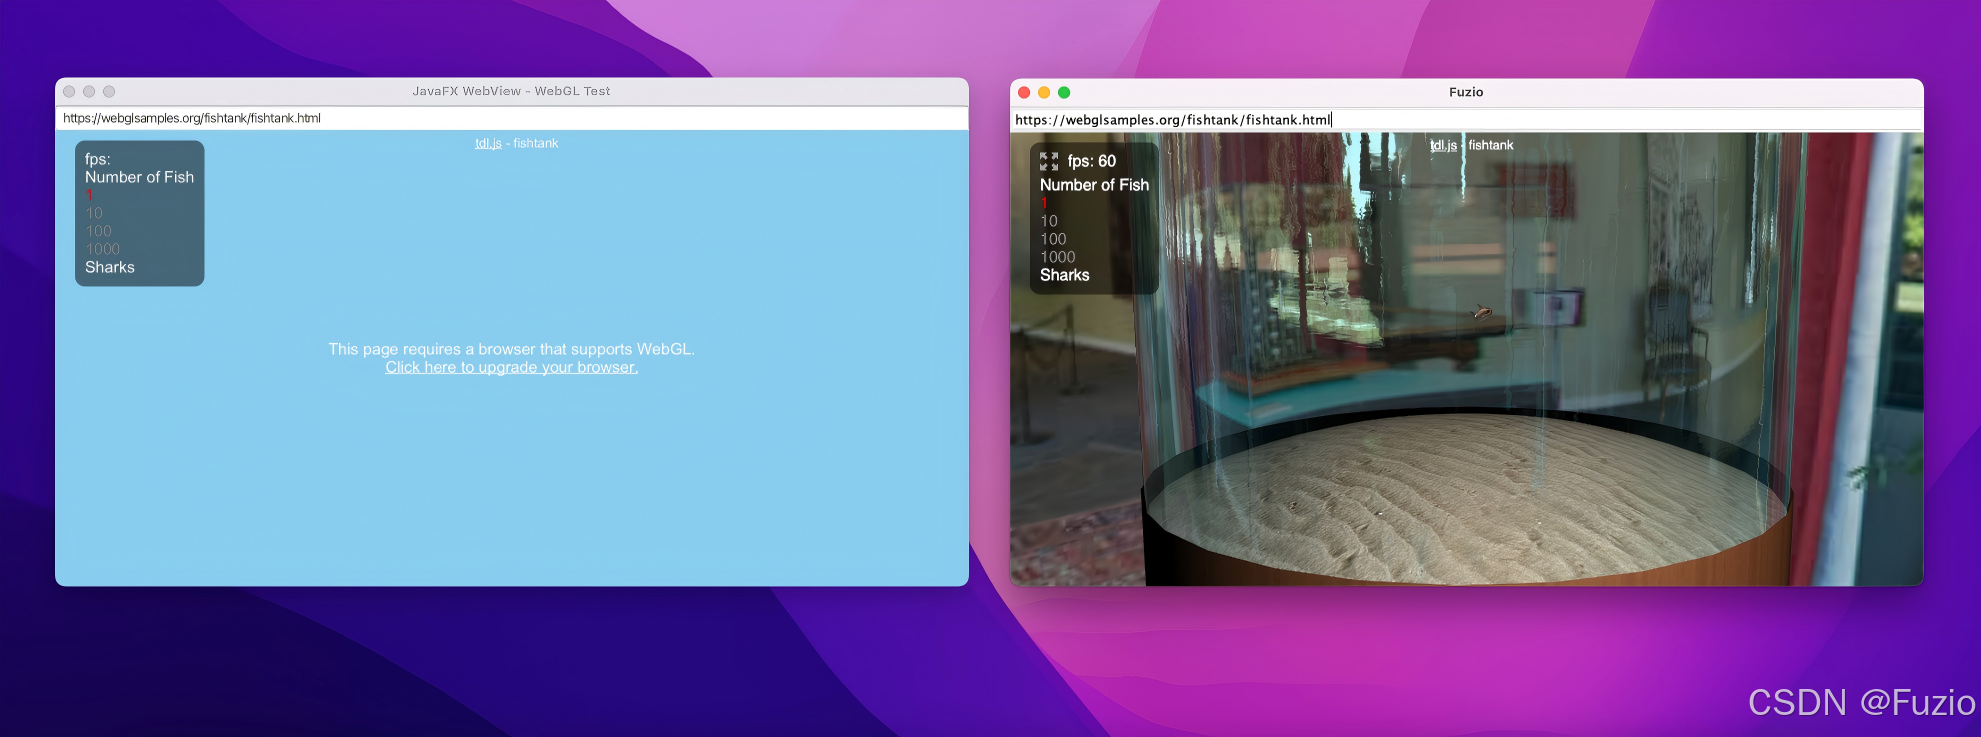Click the URL field in Fuzio window
This screenshot has height=737, width=1981.
1467,120
